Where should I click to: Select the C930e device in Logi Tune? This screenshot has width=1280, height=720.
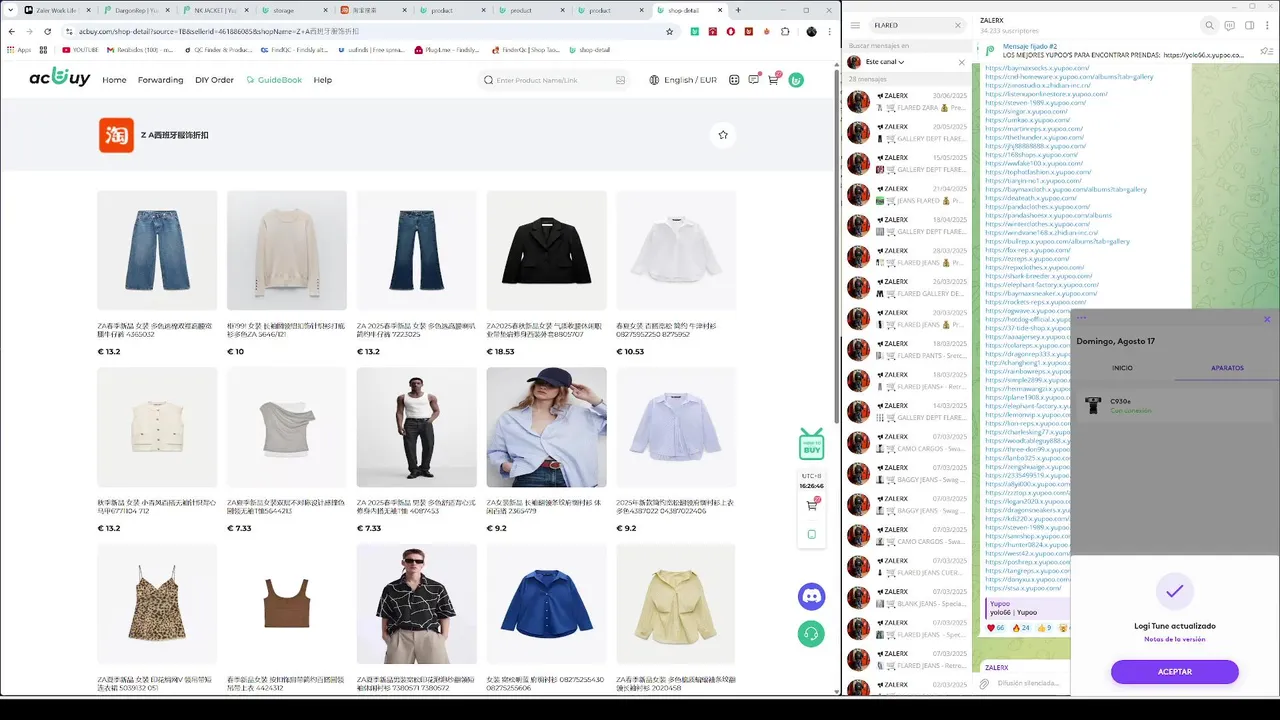pos(1175,405)
